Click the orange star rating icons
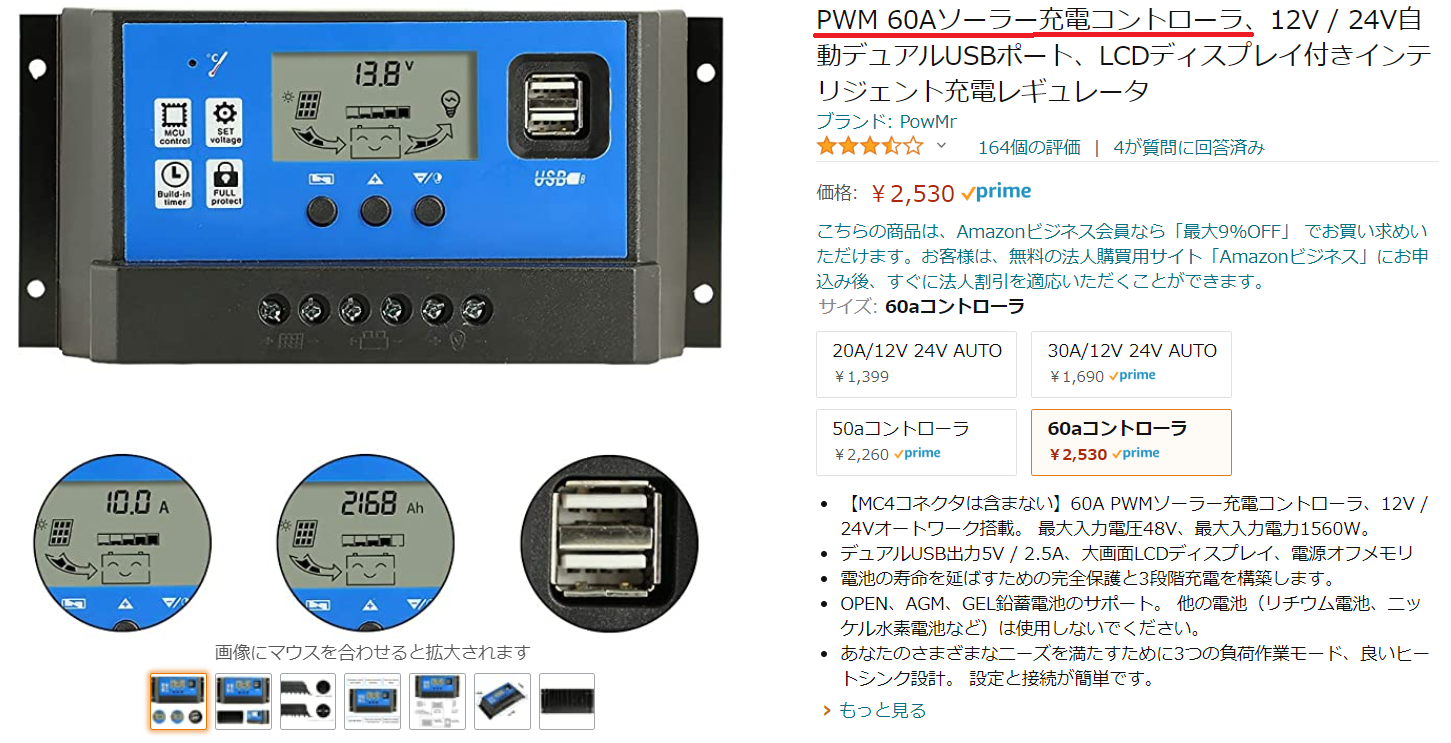Viewport: 1451px width, 743px height. pyautogui.click(x=870, y=147)
